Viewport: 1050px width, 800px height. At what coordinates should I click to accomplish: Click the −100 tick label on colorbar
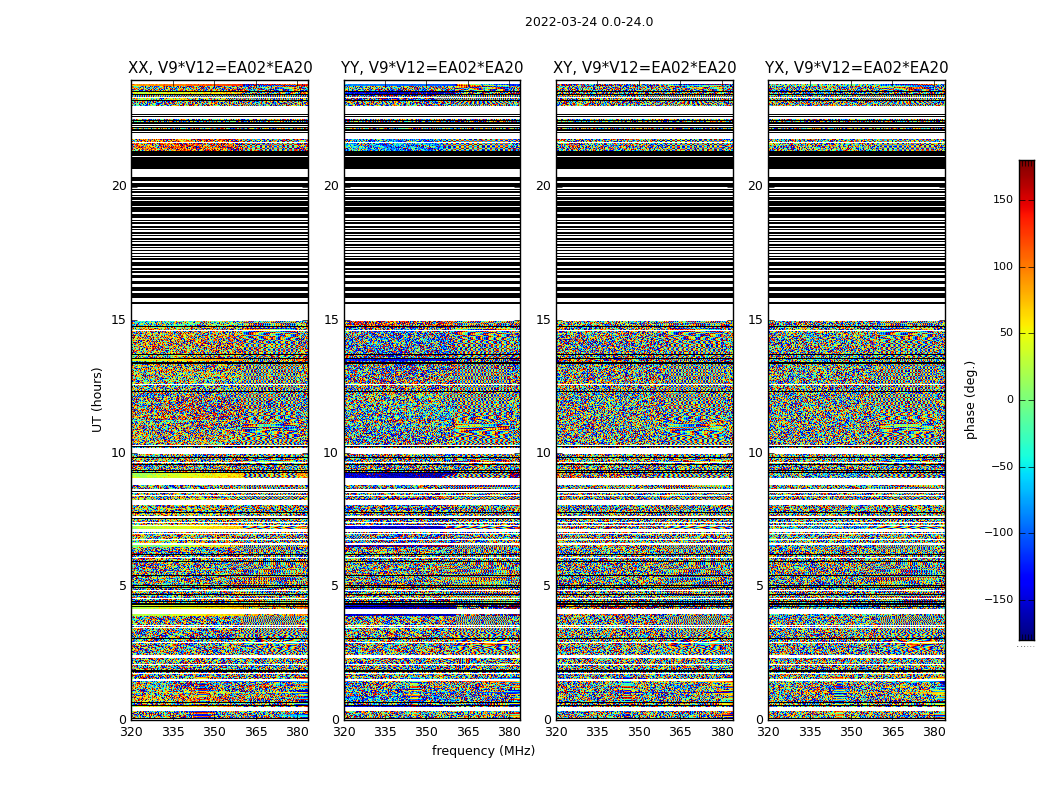click(999, 533)
